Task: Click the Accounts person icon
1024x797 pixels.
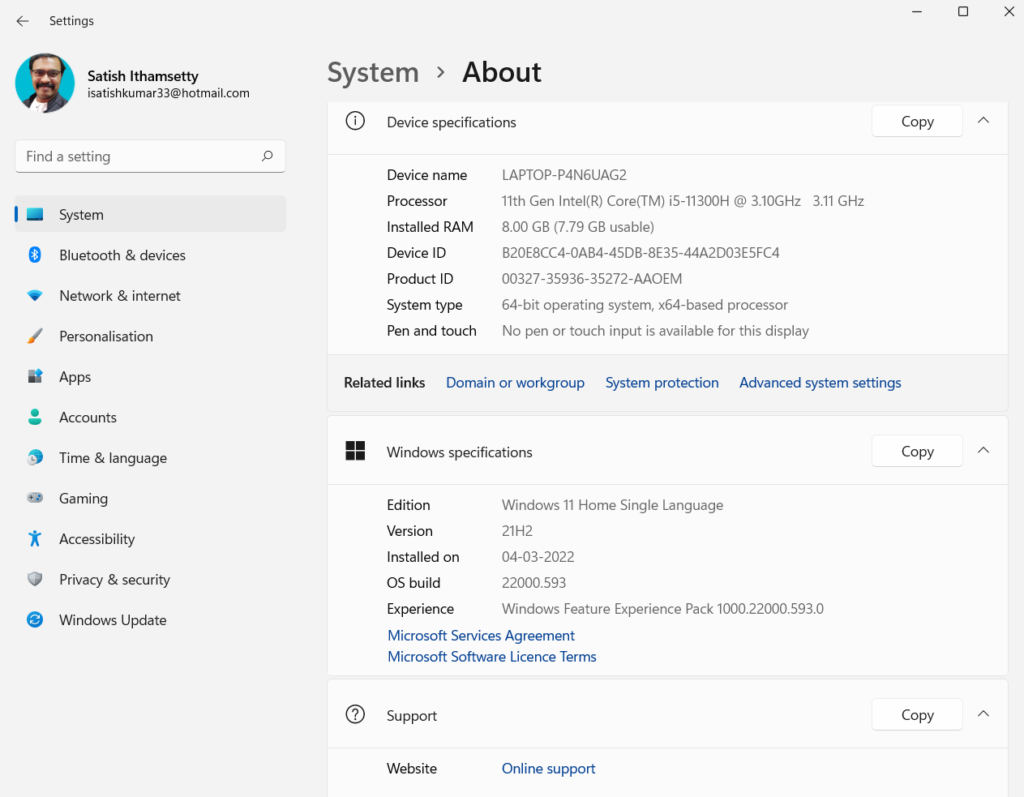Action: [x=35, y=417]
